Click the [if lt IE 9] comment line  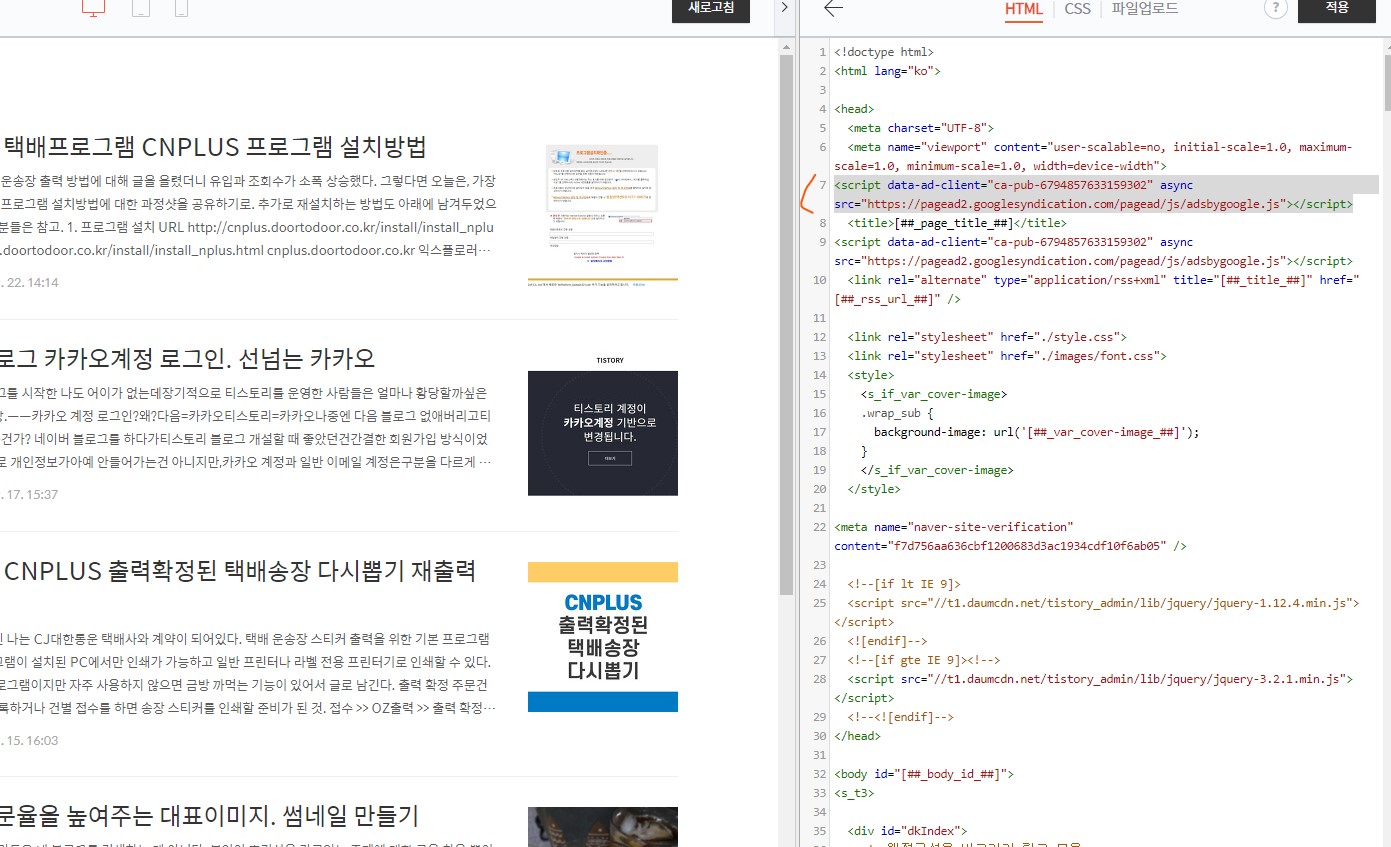904,584
